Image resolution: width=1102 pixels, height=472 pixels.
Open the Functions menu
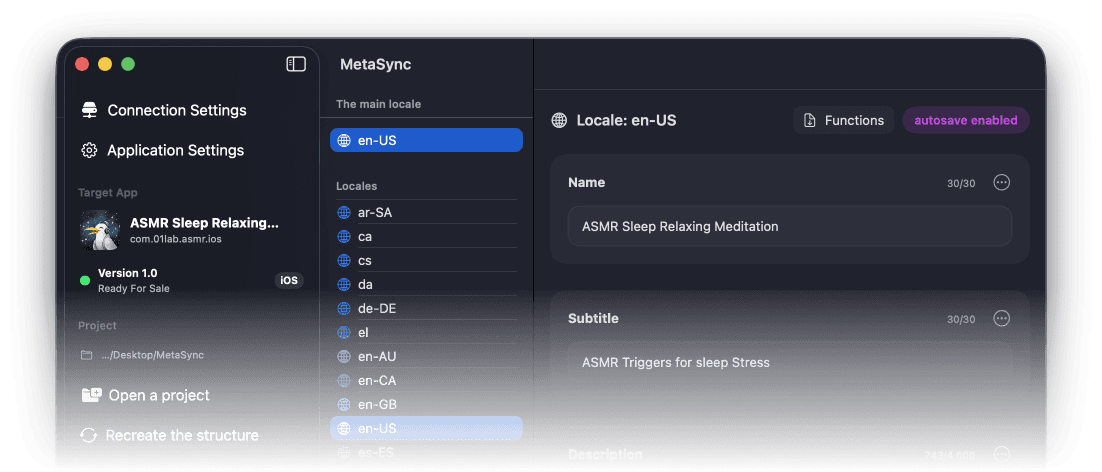[x=843, y=120]
